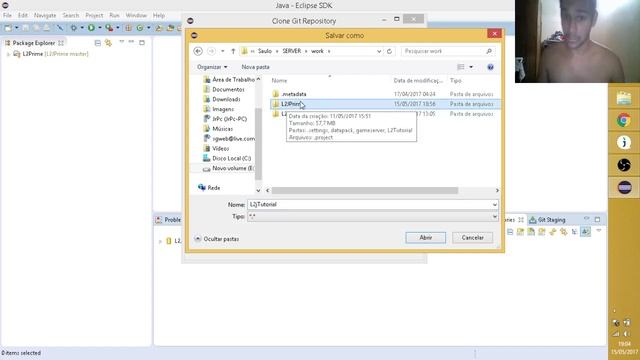Click the file list horizontal scrollbar

(365, 191)
